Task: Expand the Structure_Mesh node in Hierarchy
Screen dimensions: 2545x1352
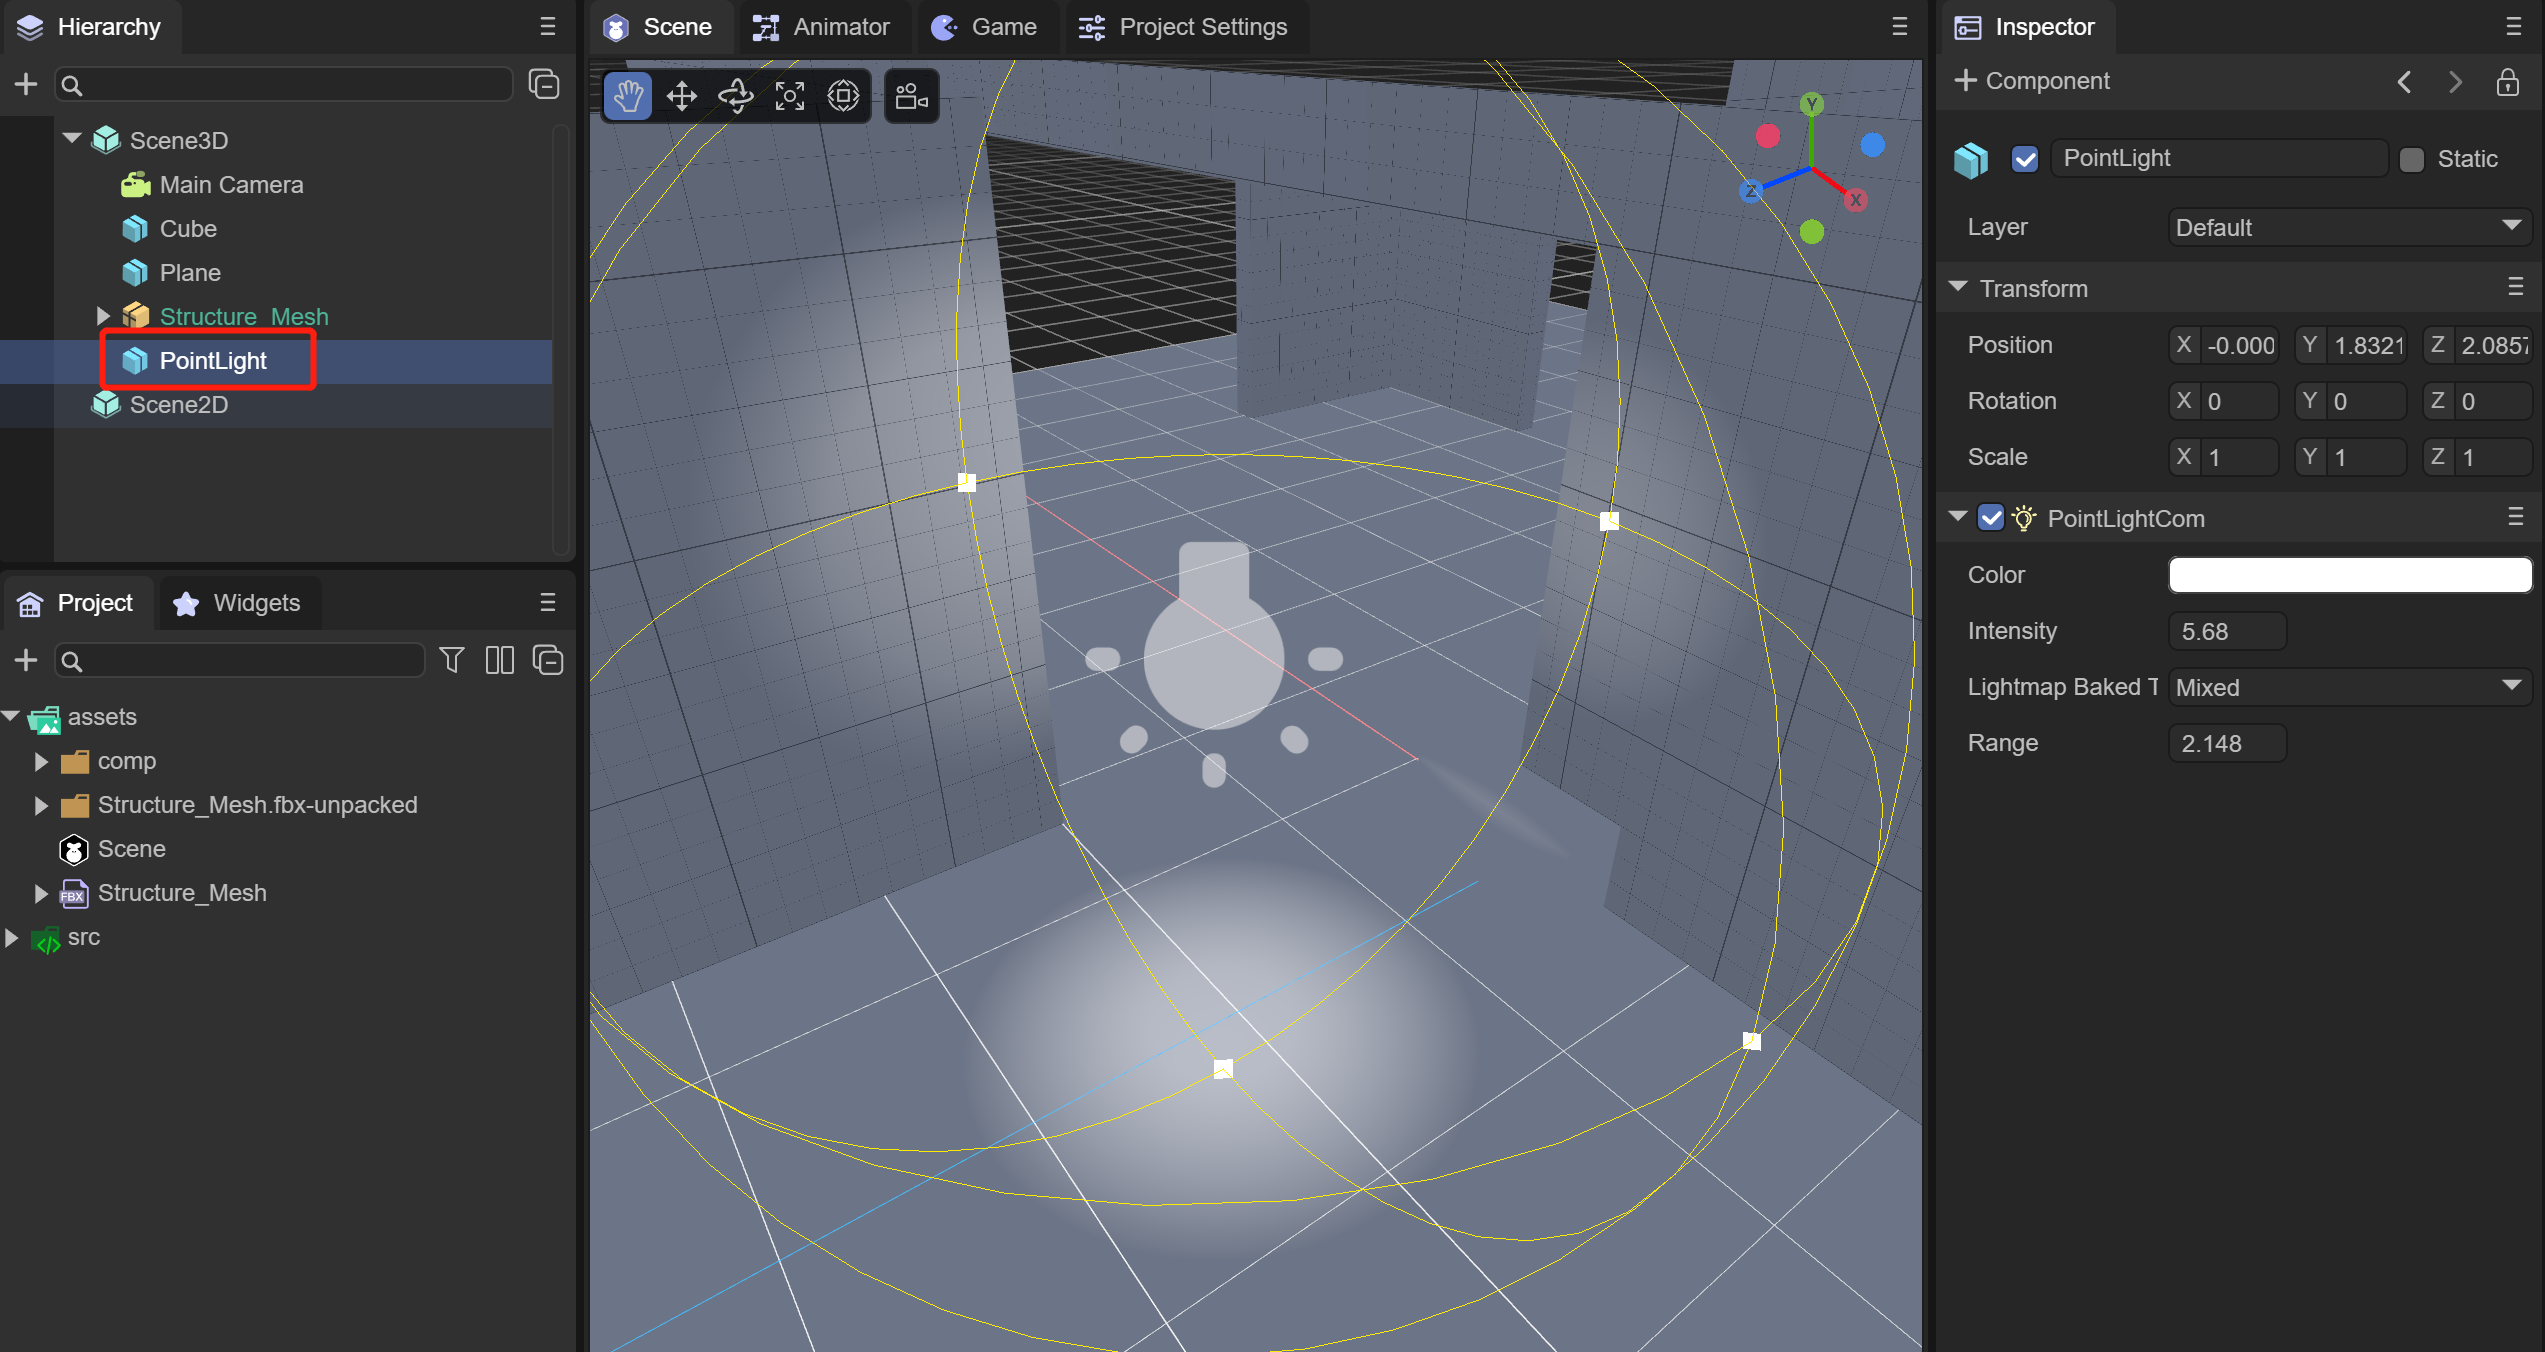Action: [x=103, y=316]
